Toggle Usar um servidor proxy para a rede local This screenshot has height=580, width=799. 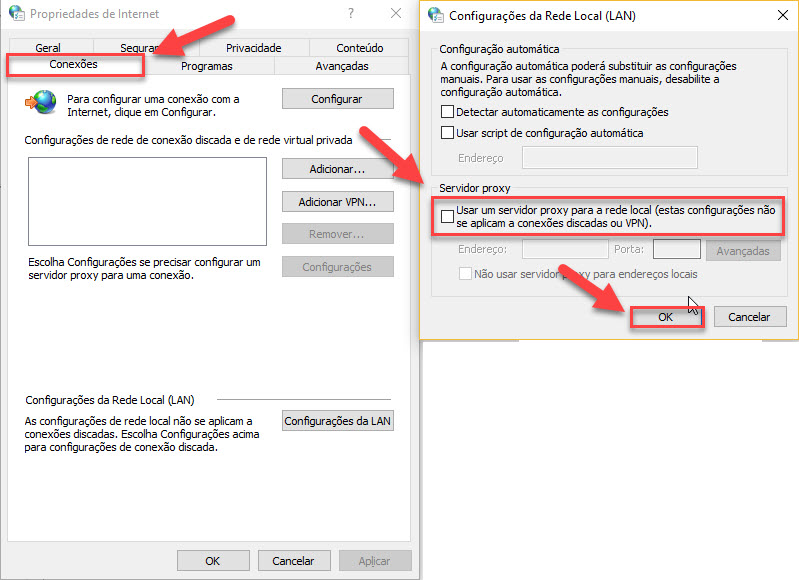click(447, 216)
